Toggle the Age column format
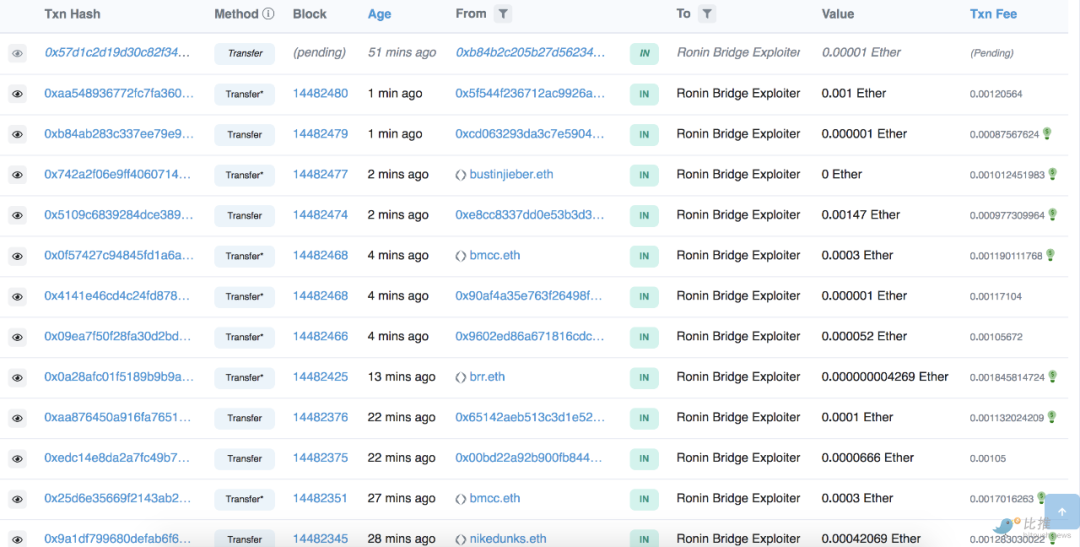The image size is (1080, 547). [x=380, y=14]
